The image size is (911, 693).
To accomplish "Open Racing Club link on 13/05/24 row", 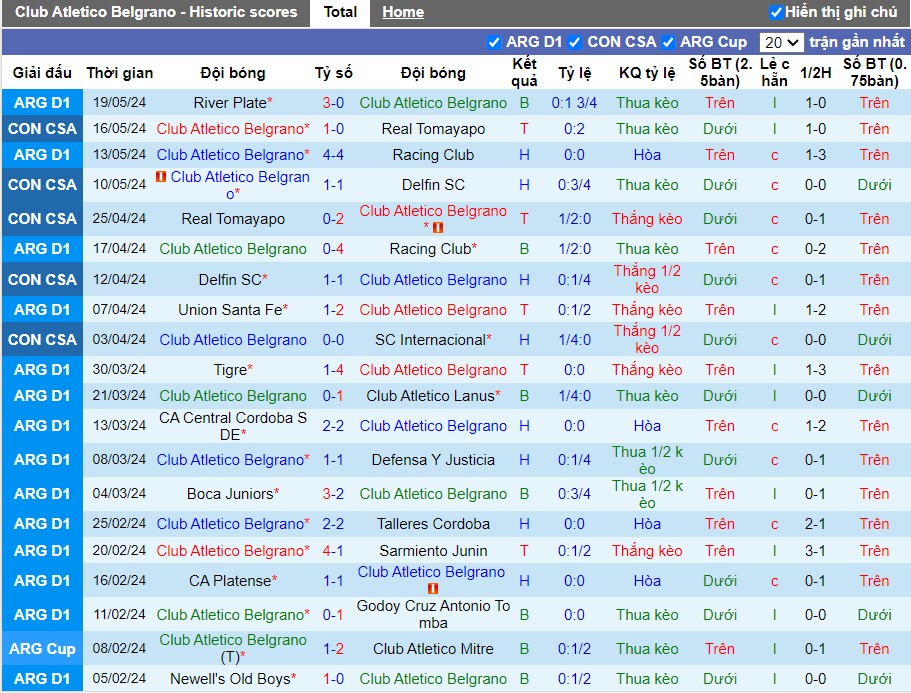I will (433, 155).
